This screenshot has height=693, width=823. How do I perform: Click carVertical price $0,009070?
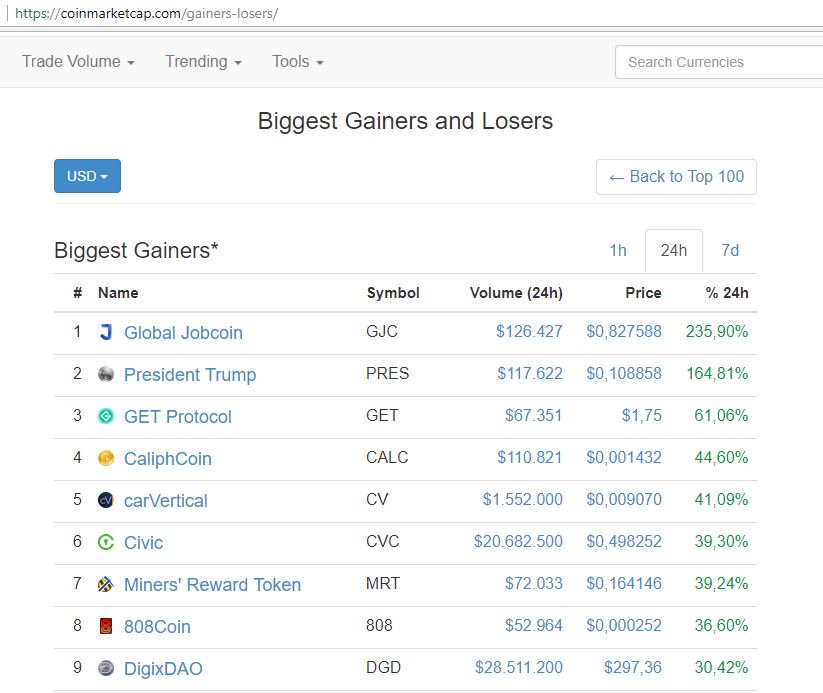(624, 499)
